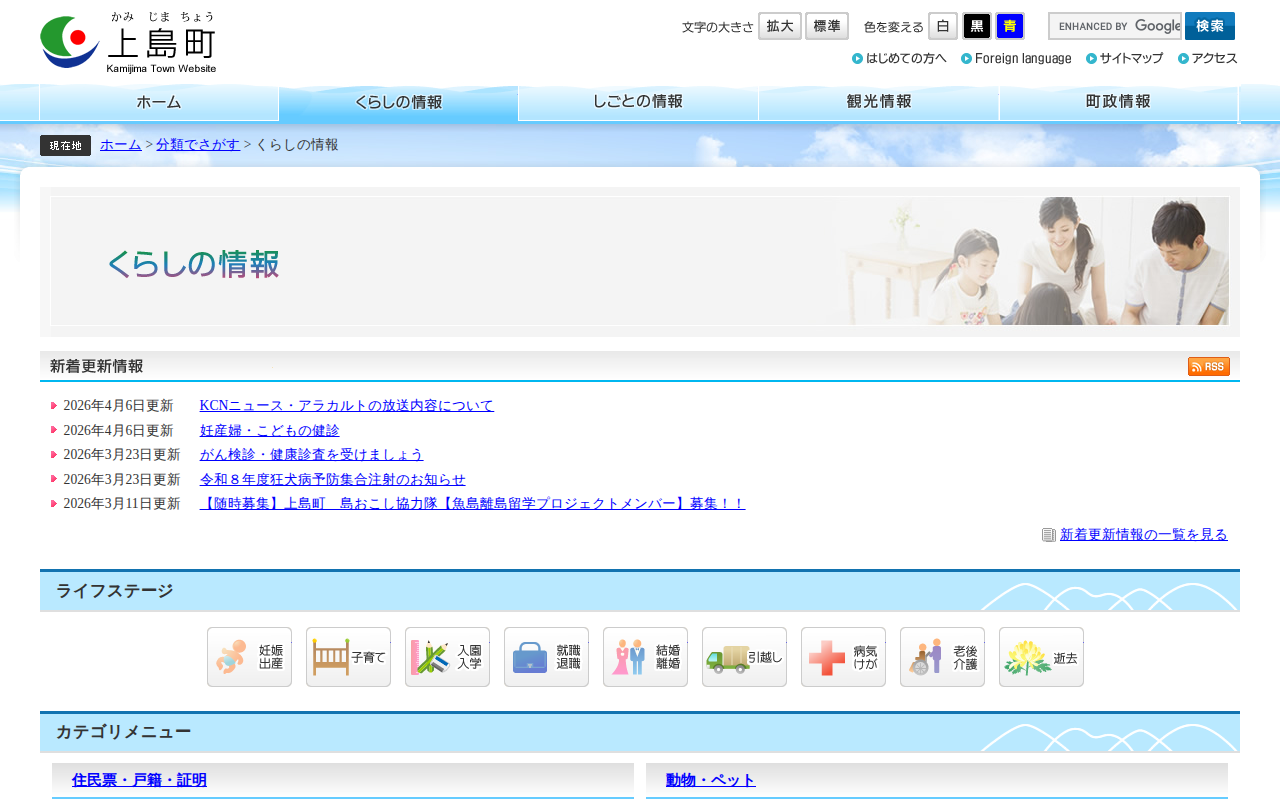
Task: Open 住民票・戸籍・証明 category
Action: (140, 780)
